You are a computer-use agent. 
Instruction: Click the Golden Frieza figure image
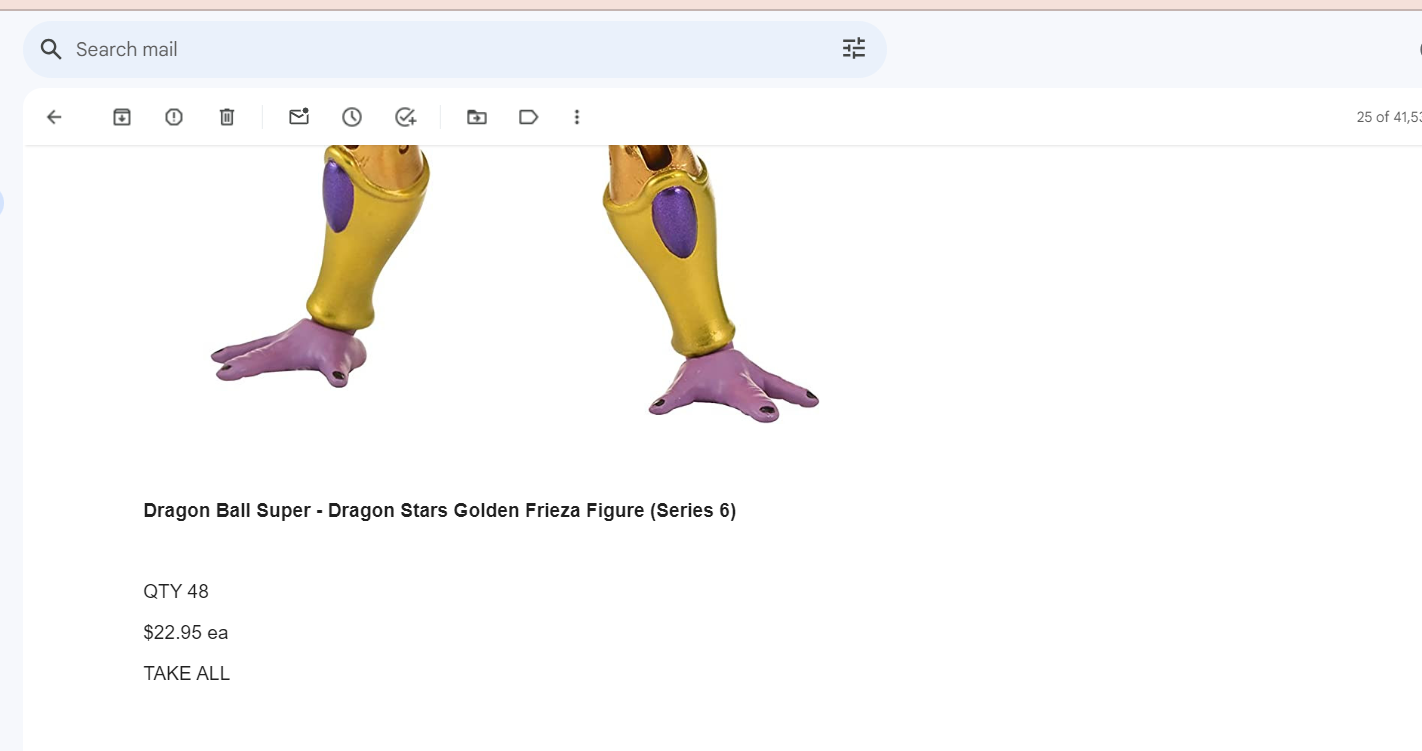coord(514,284)
